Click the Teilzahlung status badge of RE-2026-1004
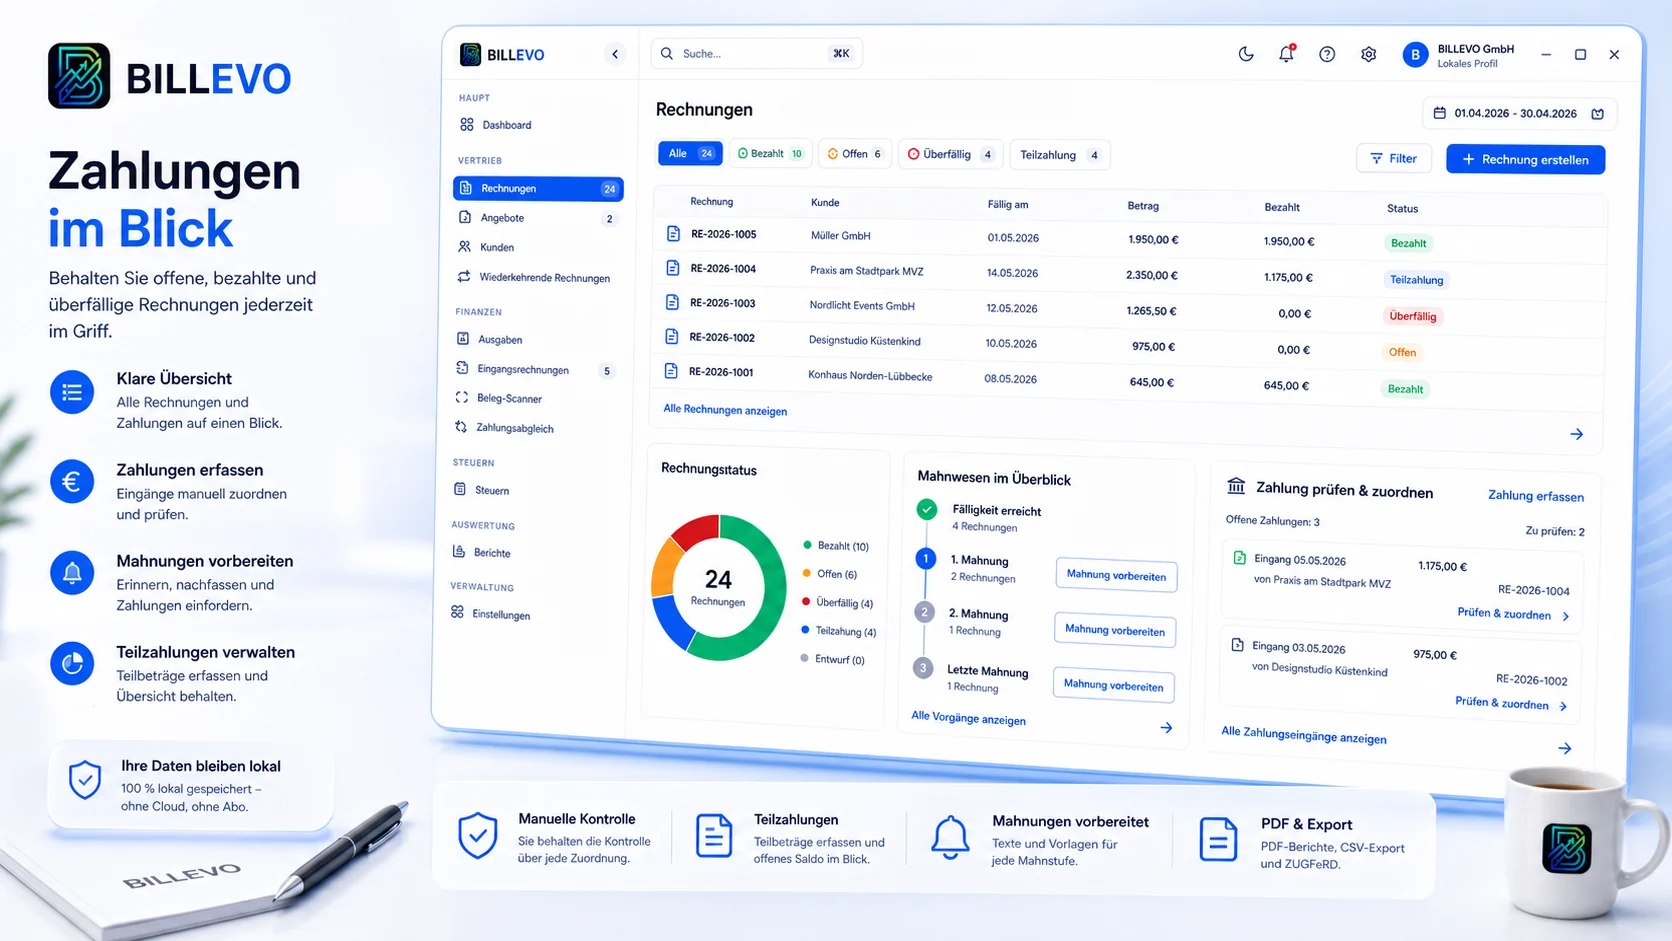Image resolution: width=1672 pixels, height=941 pixels. coord(1416,280)
